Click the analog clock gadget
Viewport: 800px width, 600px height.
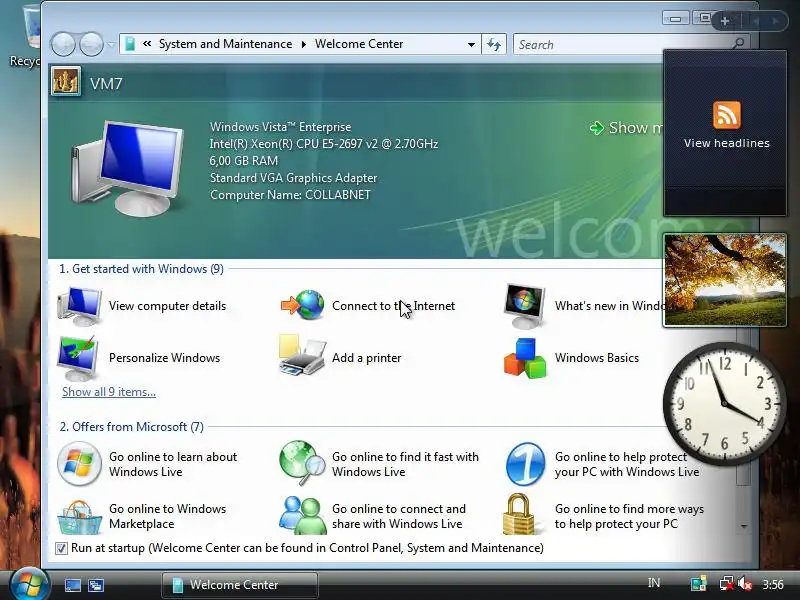[724, 403]
